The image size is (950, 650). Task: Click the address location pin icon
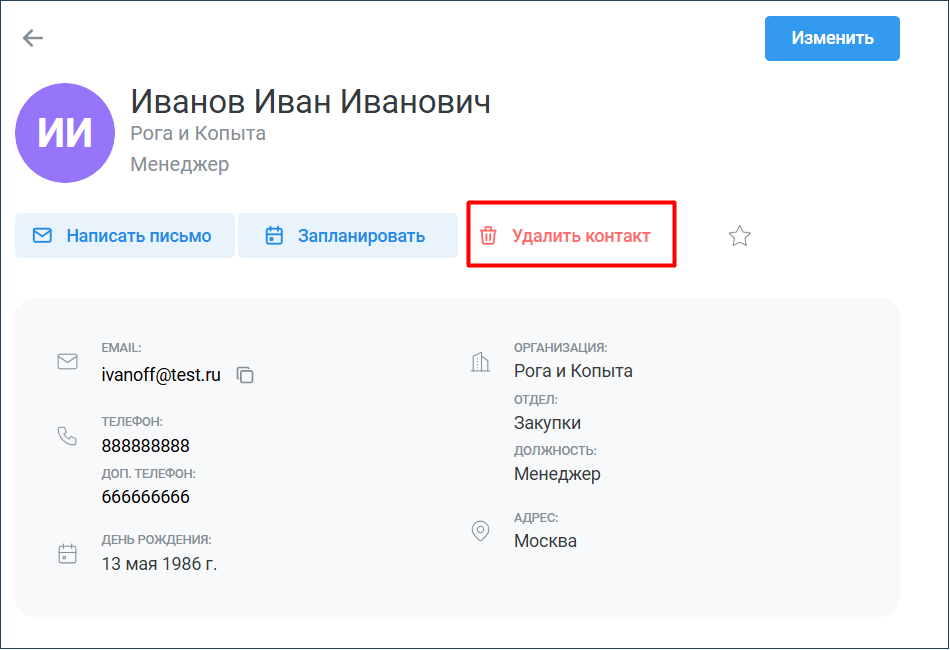coord(480,531)
